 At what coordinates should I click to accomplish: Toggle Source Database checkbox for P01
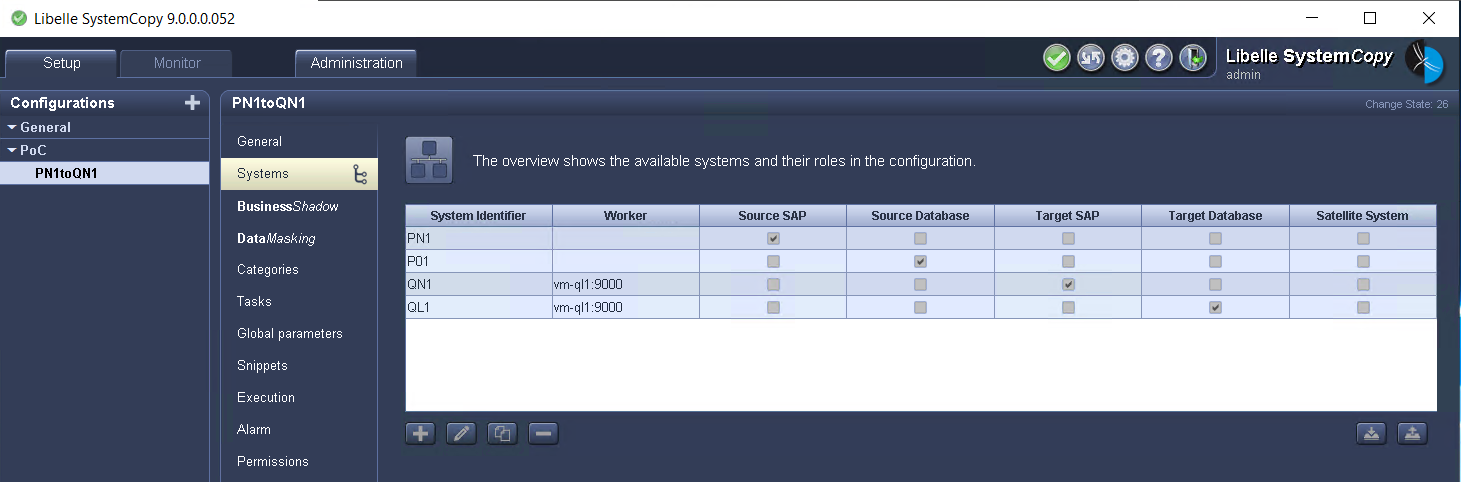click(x=920, y=261)
